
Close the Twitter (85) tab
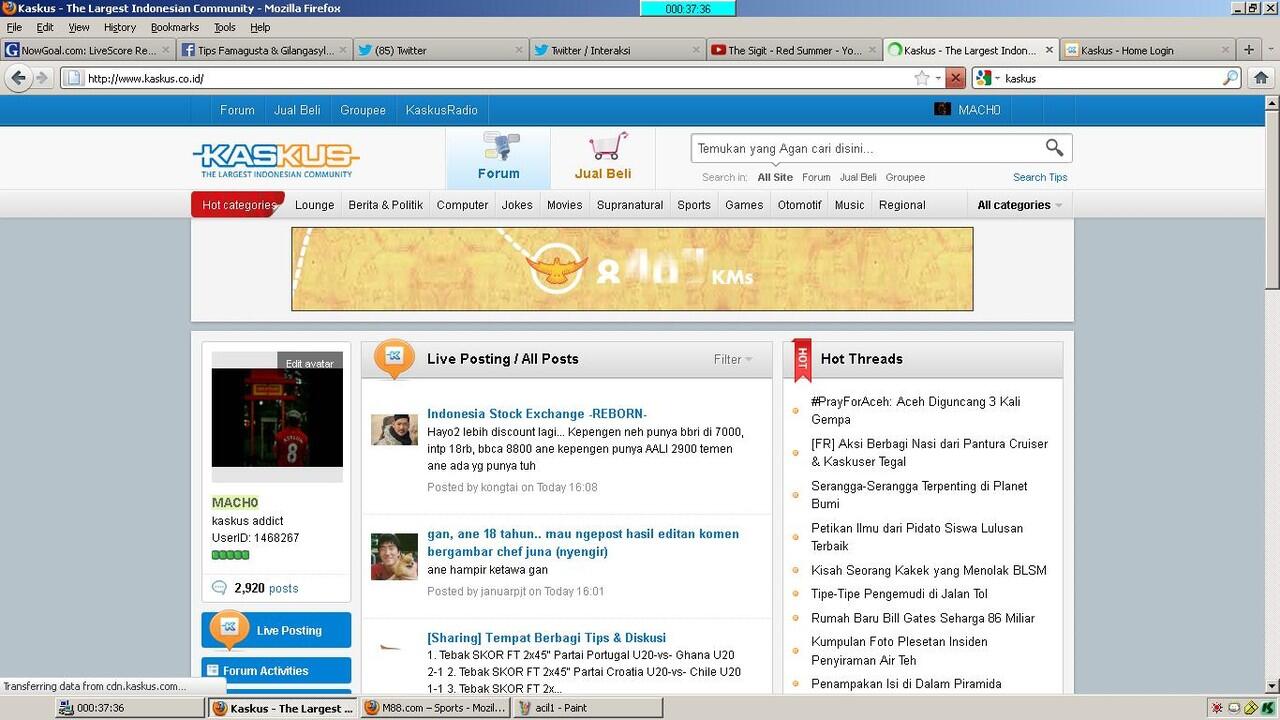pos(519,50)
